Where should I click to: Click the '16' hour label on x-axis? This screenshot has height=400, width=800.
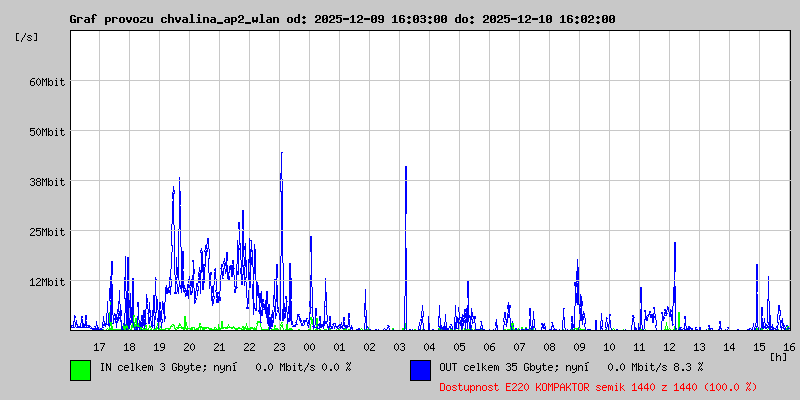[789, 347]
